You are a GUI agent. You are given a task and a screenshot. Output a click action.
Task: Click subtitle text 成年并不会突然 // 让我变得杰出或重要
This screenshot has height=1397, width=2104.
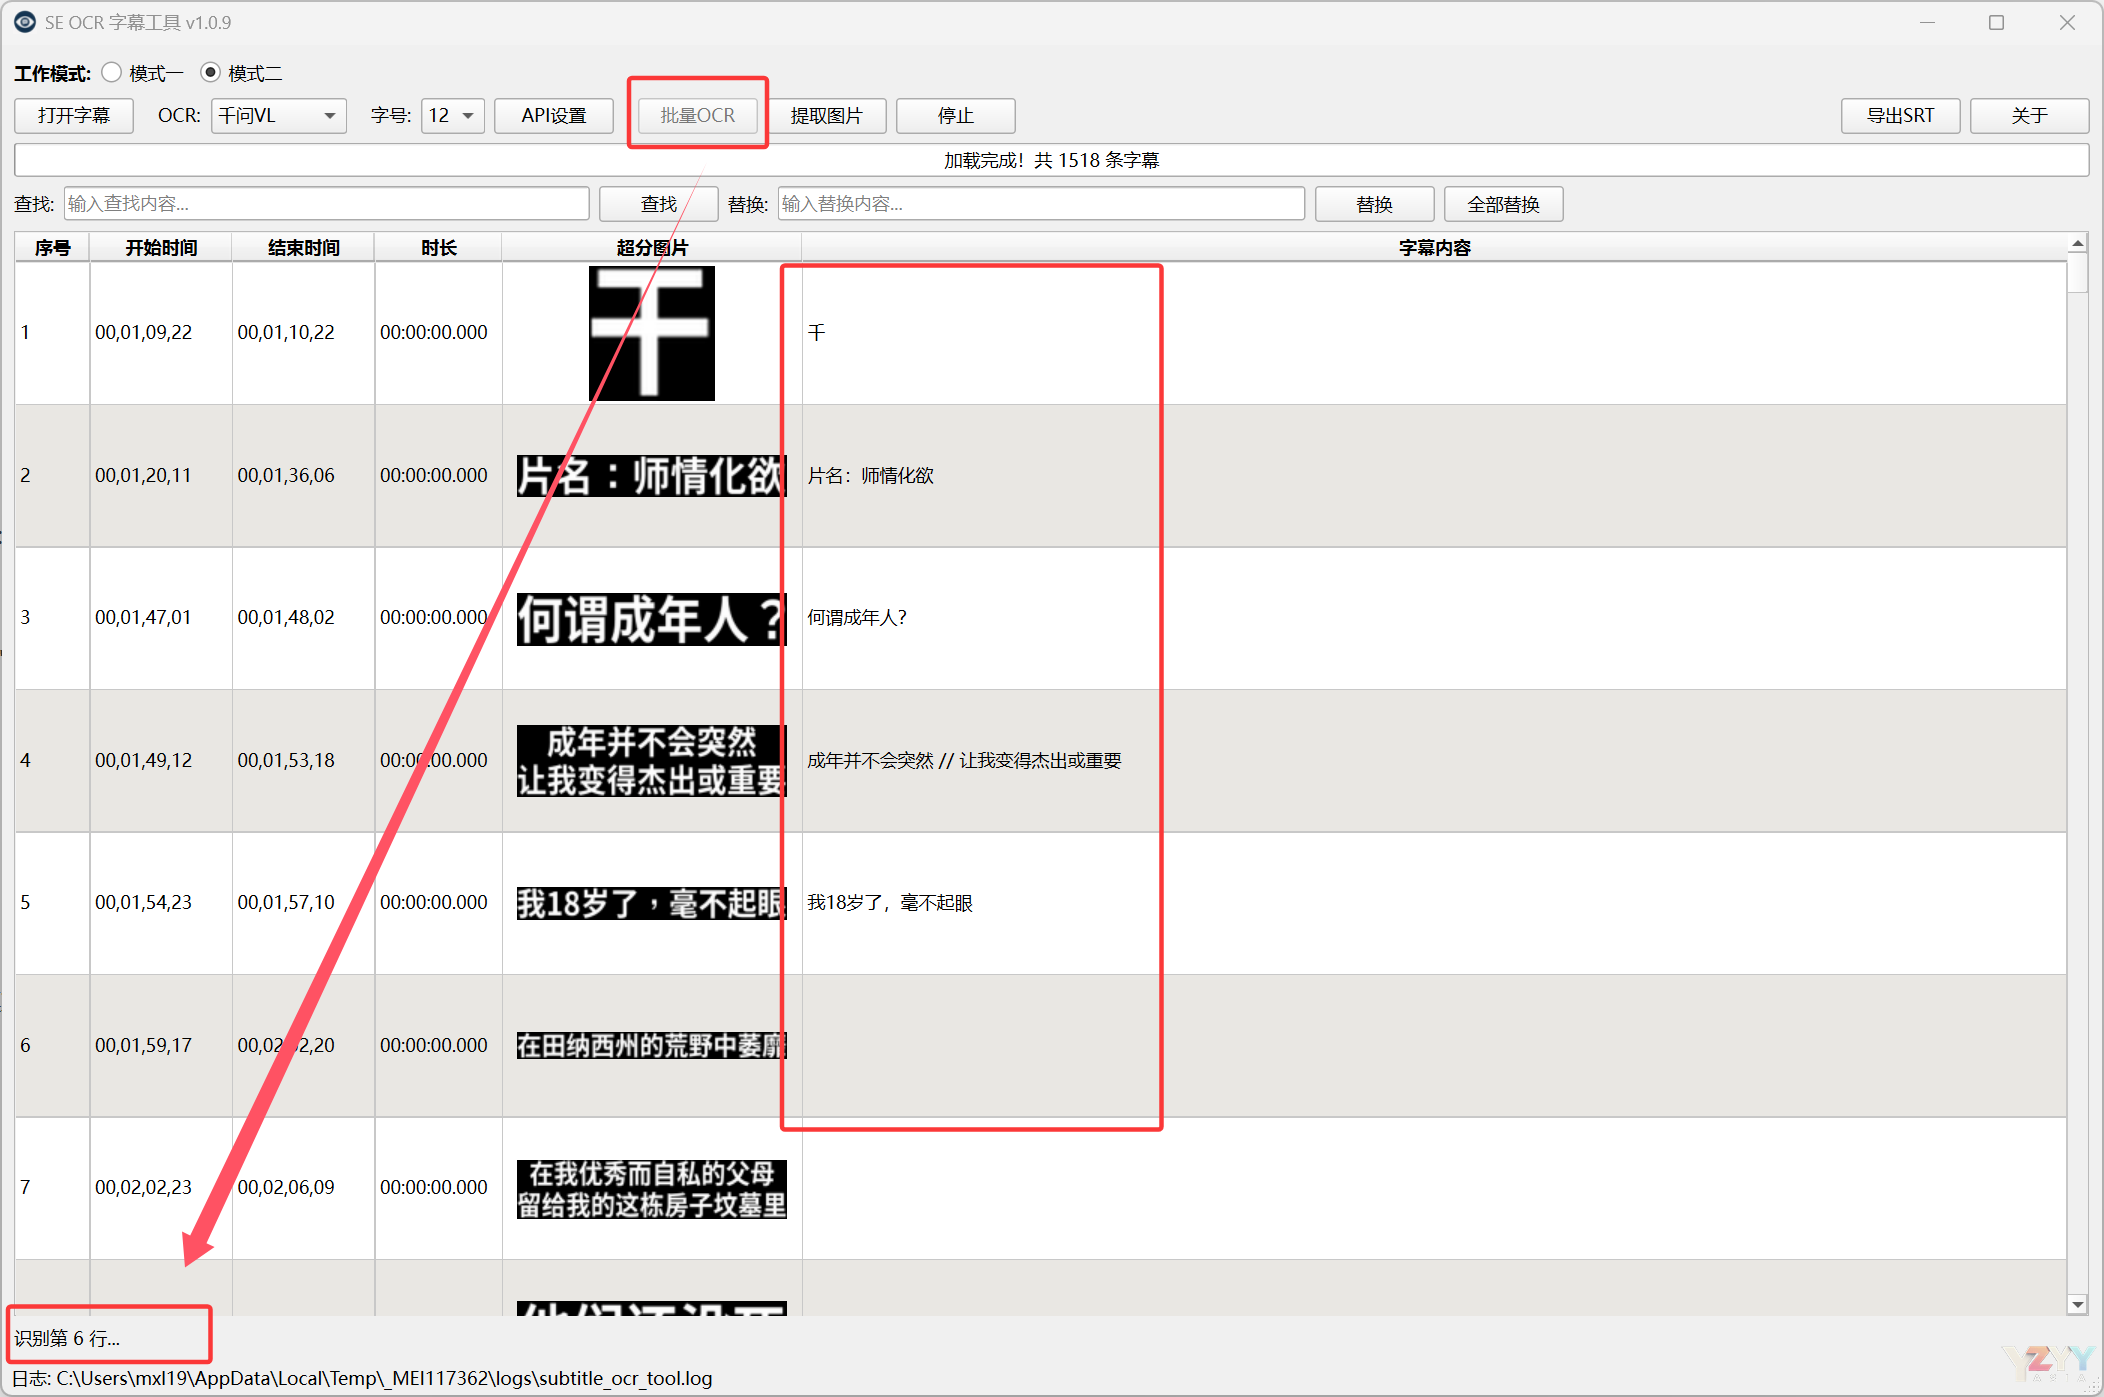click(x=965, y=761)
